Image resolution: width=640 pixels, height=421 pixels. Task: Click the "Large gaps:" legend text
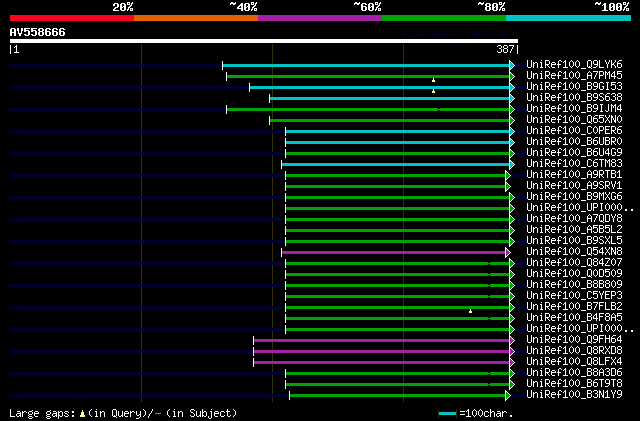(42, 413)
